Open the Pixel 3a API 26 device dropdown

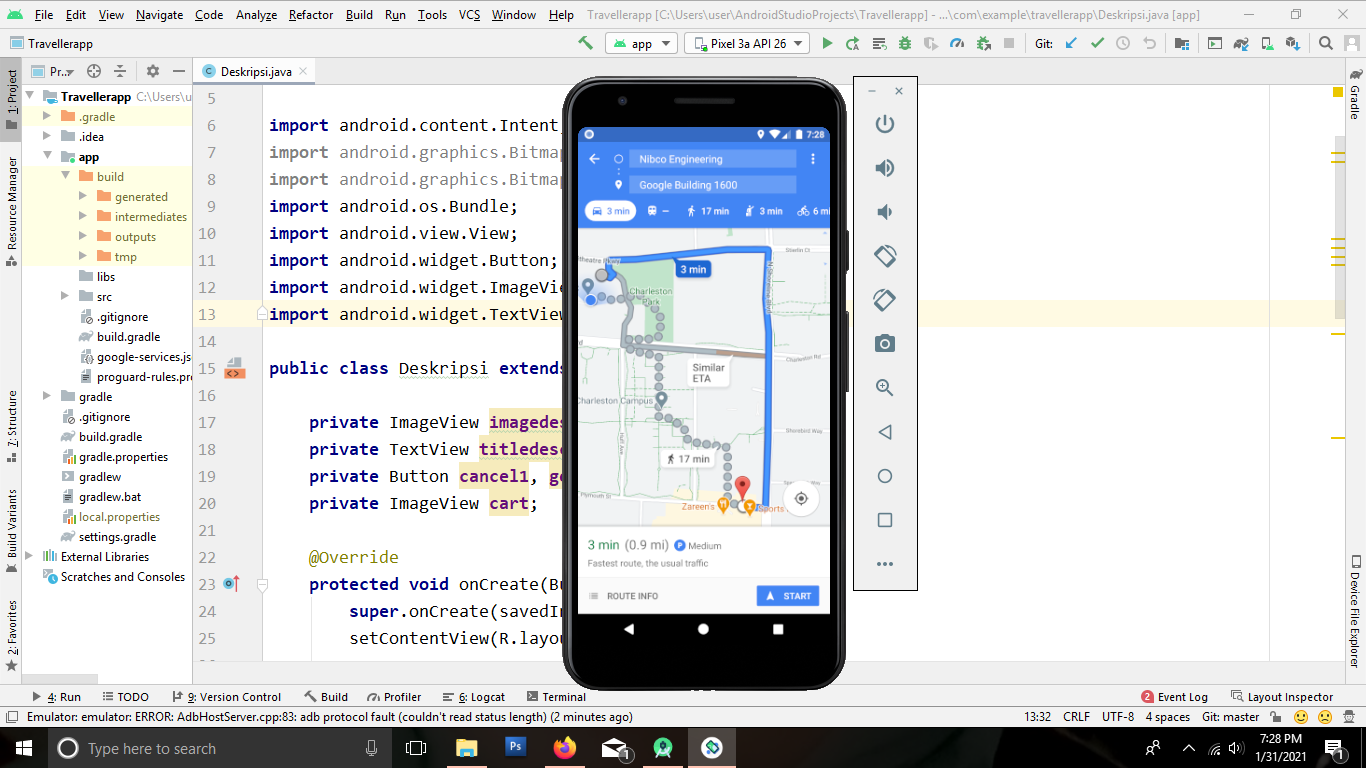[x=747, y=43]
